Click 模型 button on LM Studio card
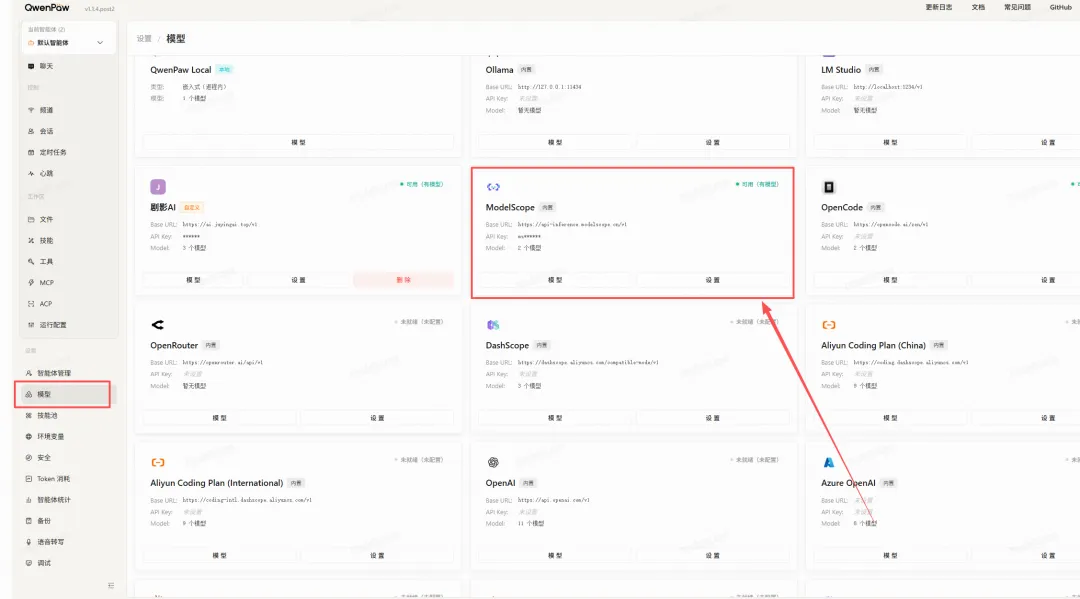The width and height of the screenshot is (1080, 599). pyautogui.click(x=891, y=143)
